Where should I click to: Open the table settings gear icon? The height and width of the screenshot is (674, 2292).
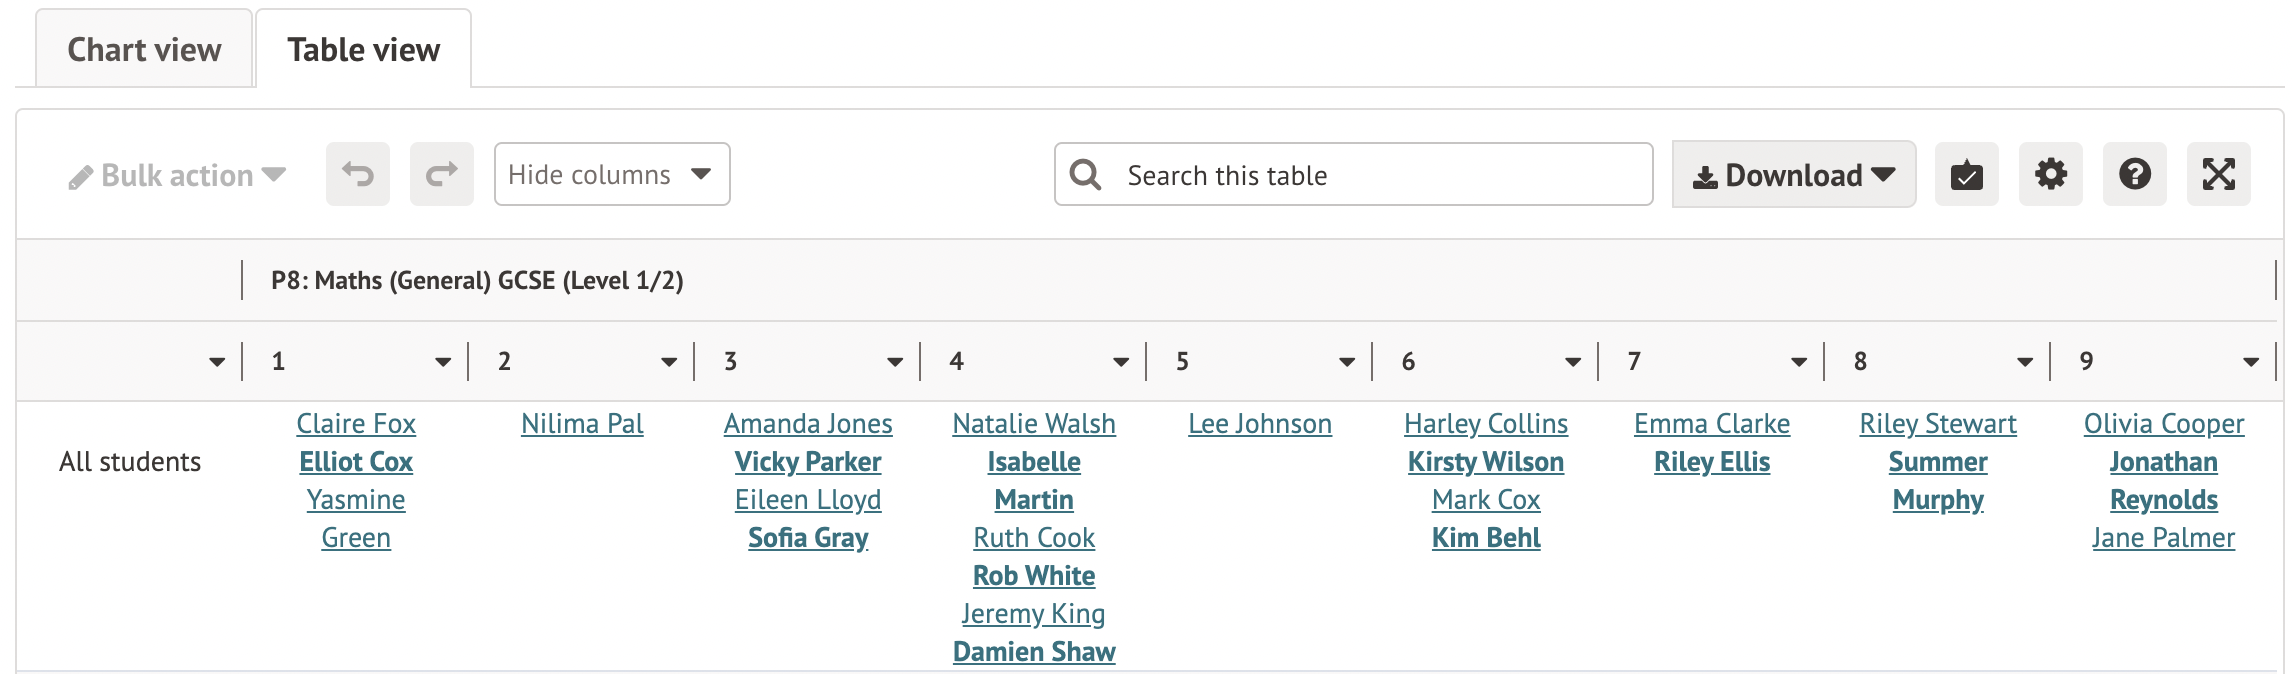pyautogui.click(x=2050, y=175)
